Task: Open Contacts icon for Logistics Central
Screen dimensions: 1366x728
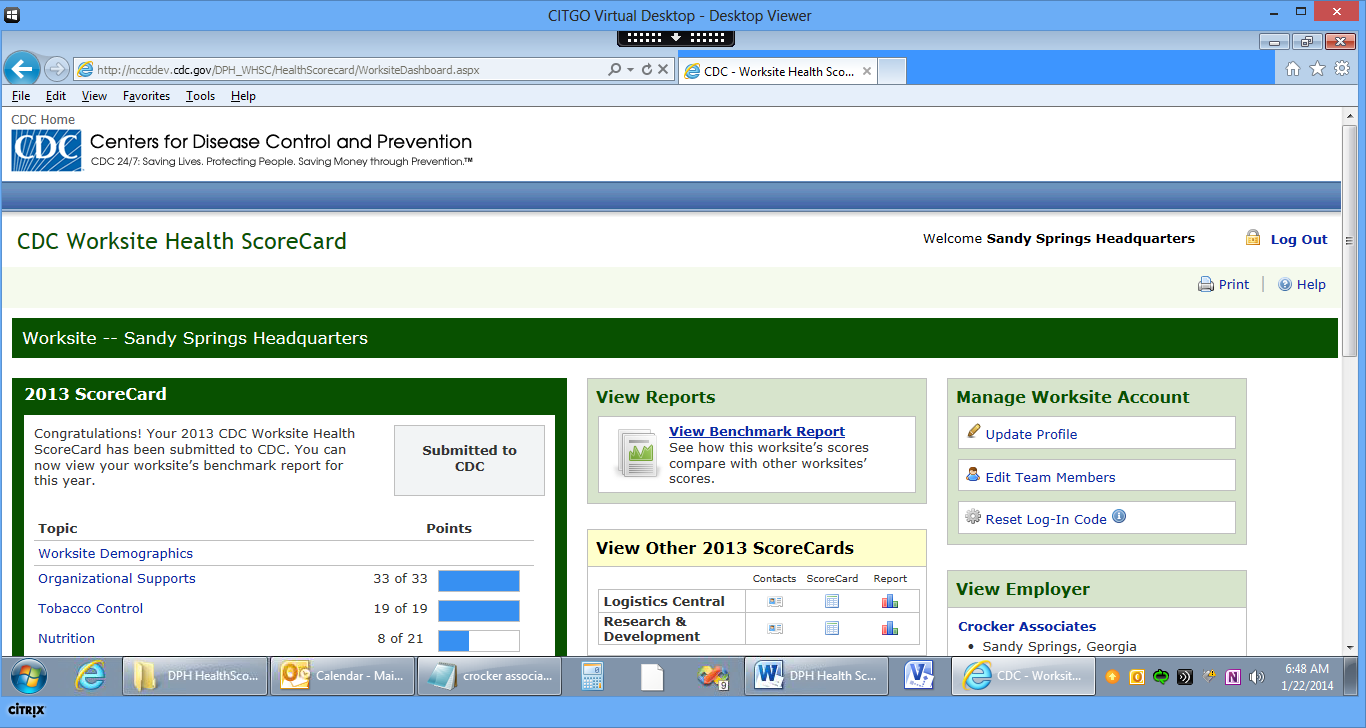Action: (x=775, y=601)
